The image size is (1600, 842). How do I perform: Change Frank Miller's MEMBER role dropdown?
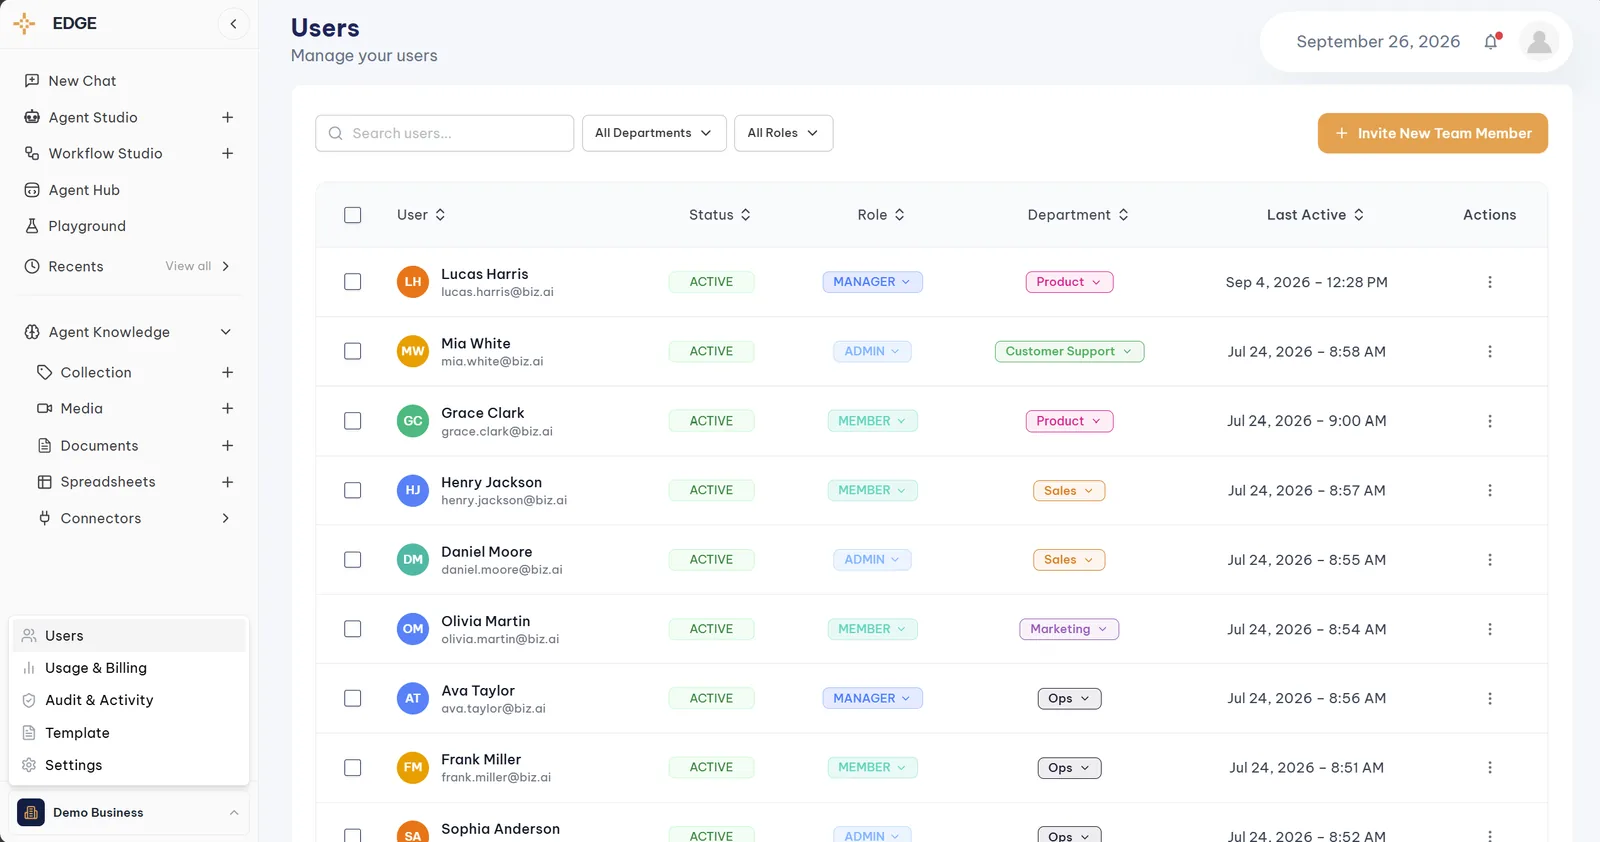pyautogui.click(x=872, y=768)
